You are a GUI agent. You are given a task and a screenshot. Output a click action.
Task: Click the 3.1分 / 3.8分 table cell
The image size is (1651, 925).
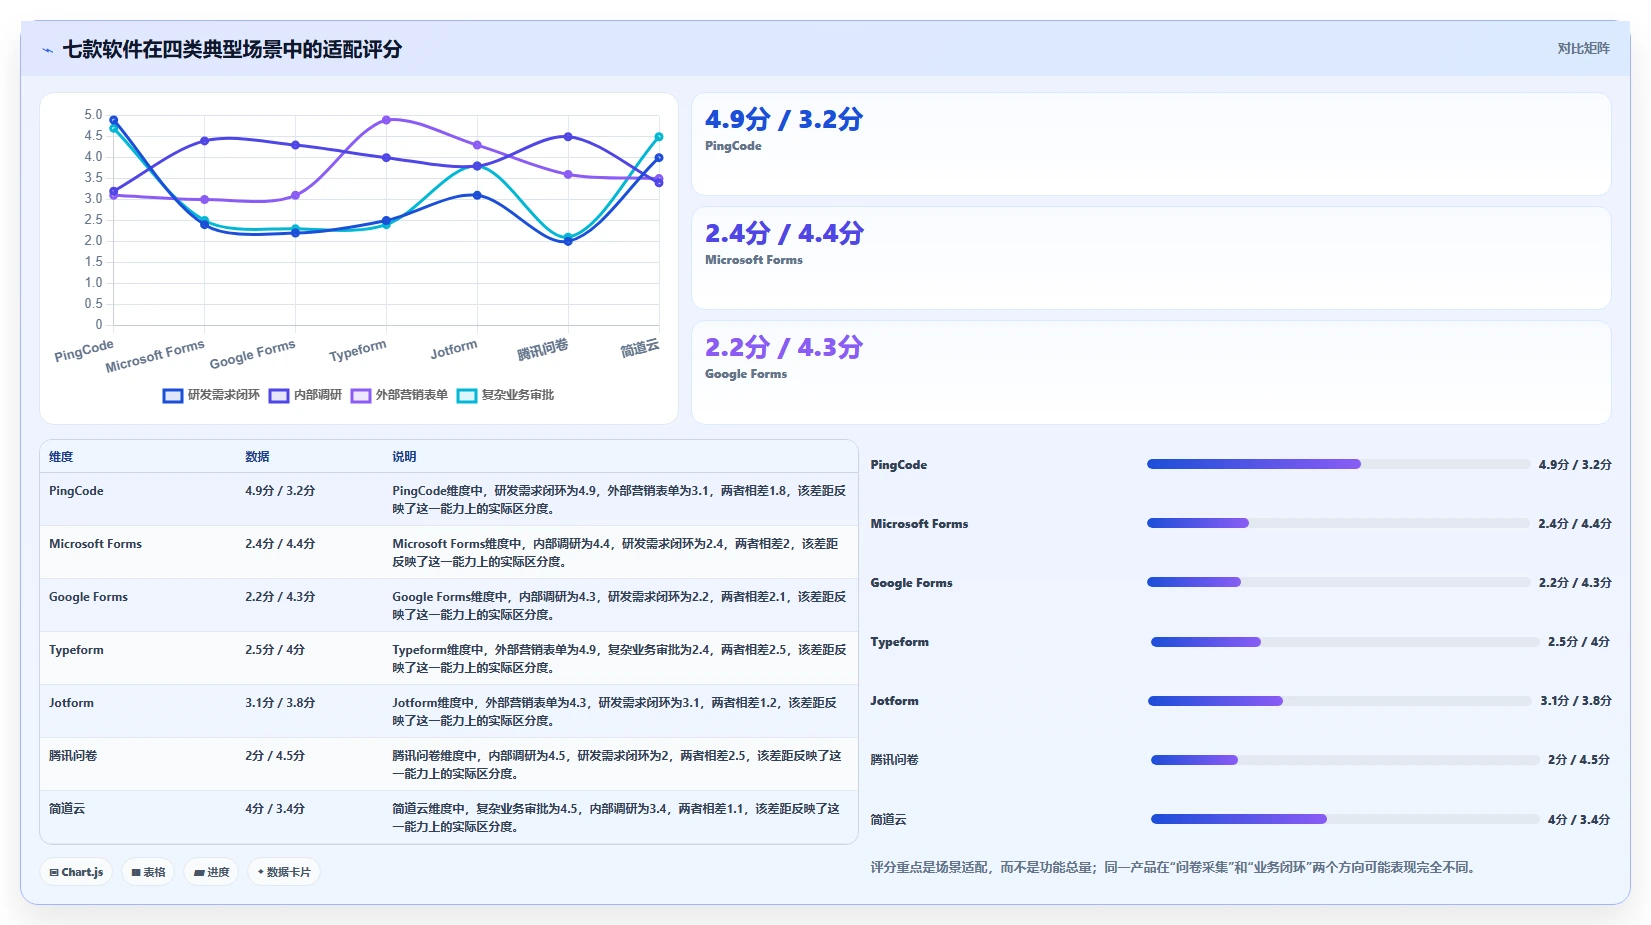(x=280, y=703)
